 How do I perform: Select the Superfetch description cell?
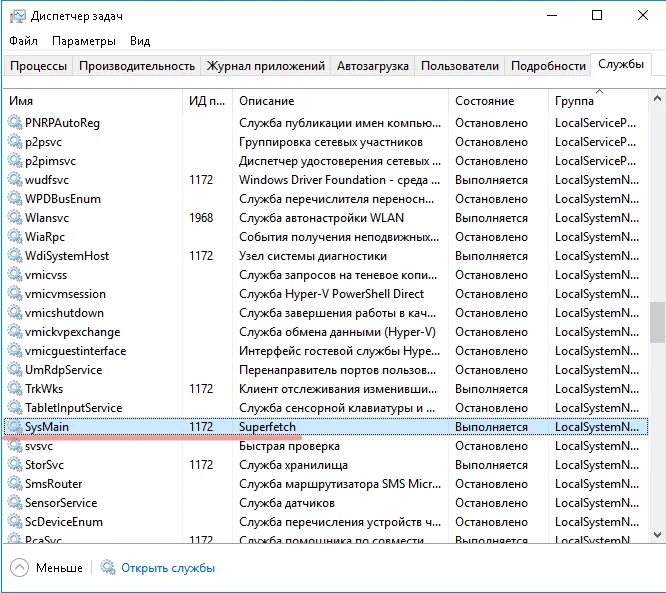coord(267,427)
